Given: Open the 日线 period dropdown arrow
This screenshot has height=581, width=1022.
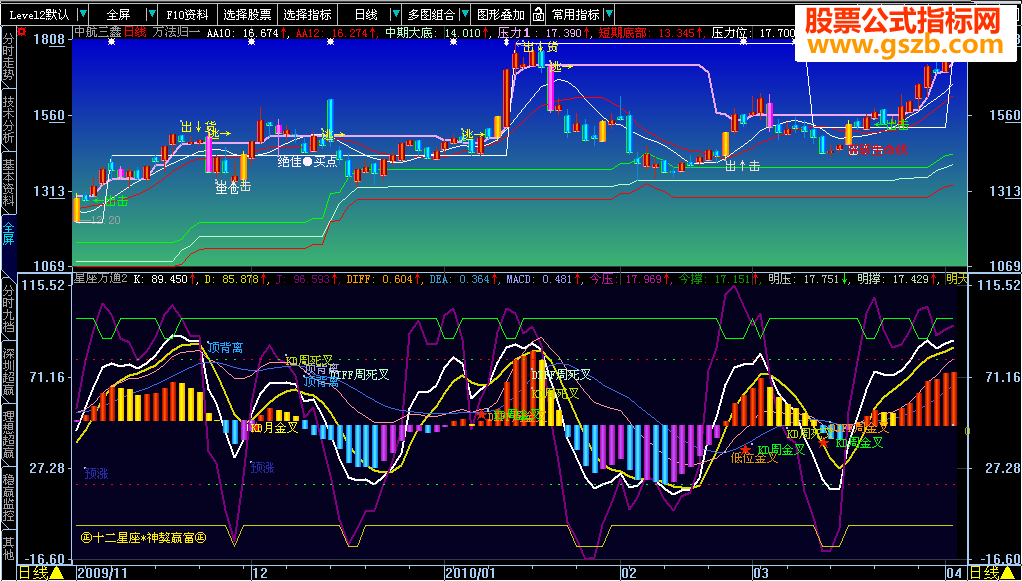Looking at the screenshot, I should [397, 14].
